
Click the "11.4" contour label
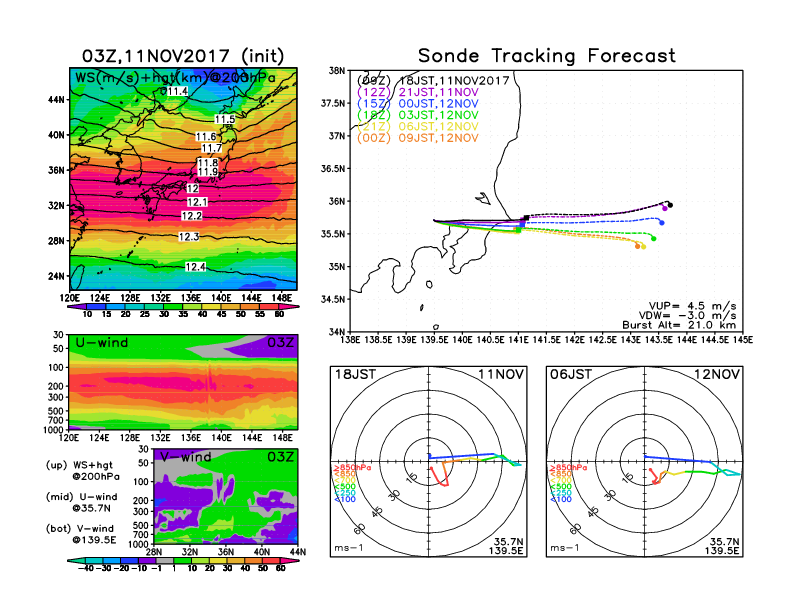177,91
